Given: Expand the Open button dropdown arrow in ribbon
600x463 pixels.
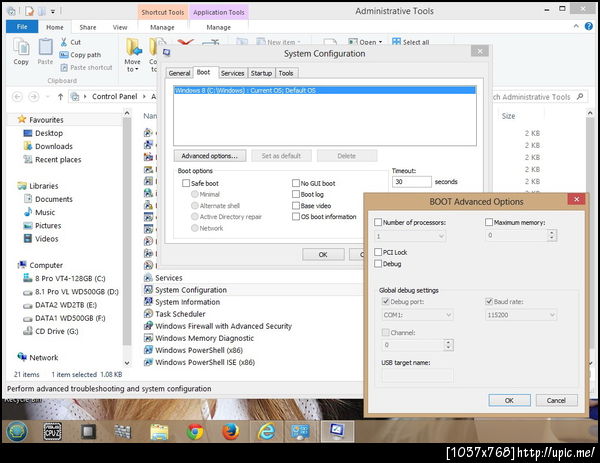Looking at the screenshot, I should tap(380, 42).
